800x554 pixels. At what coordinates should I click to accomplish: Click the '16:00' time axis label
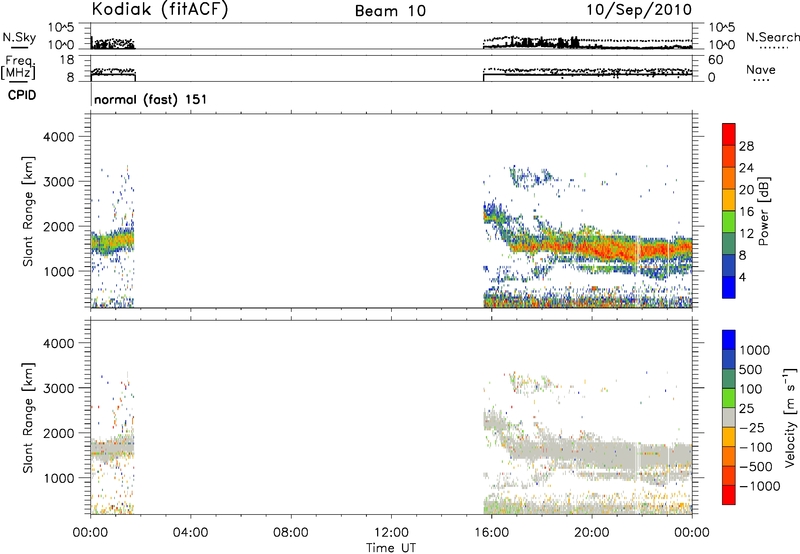491,533
